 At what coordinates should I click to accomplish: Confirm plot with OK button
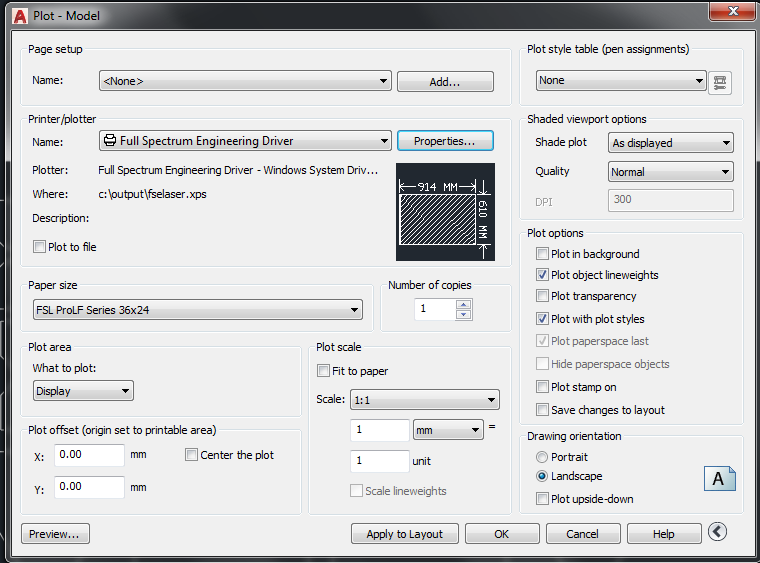pyautogui.click(x=502, y=534)
